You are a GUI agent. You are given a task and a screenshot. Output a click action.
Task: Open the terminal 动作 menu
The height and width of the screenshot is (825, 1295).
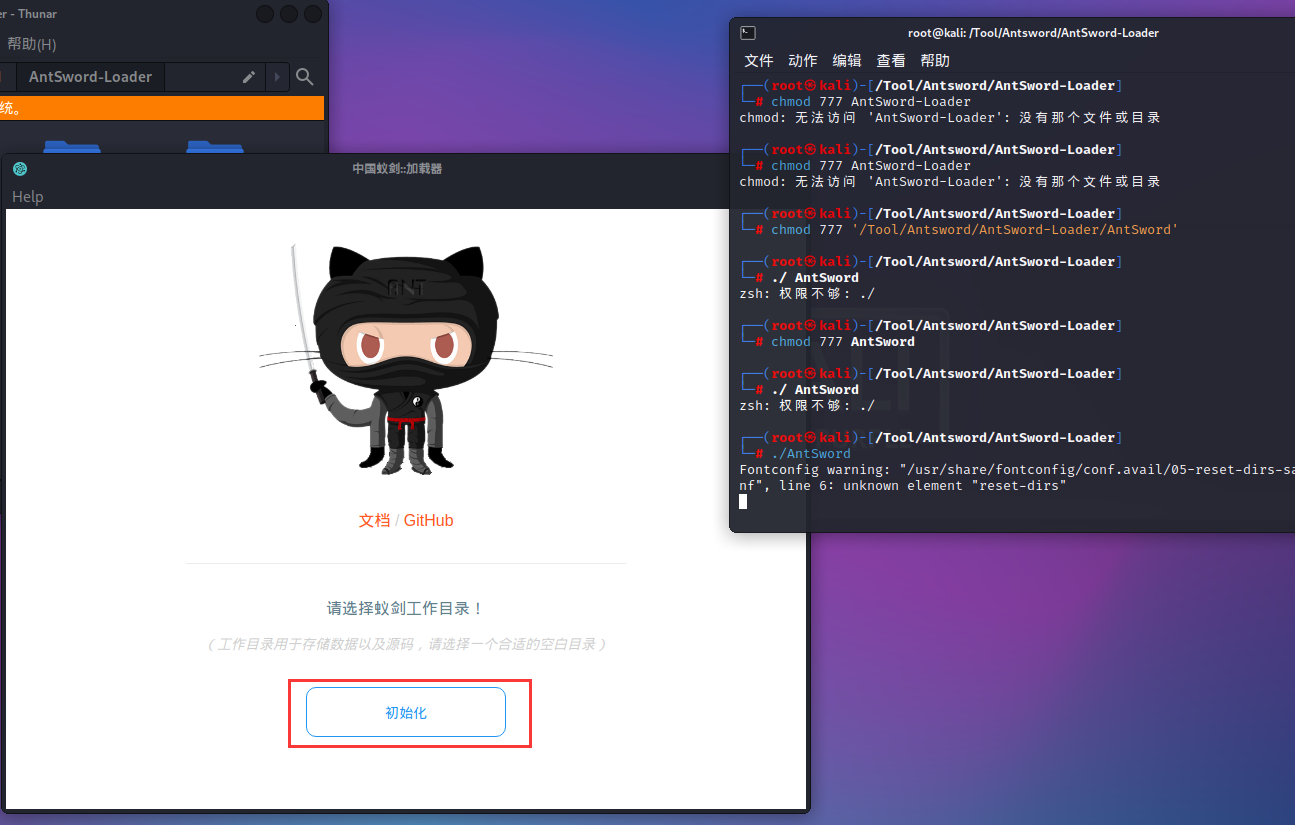coord(803,61)
